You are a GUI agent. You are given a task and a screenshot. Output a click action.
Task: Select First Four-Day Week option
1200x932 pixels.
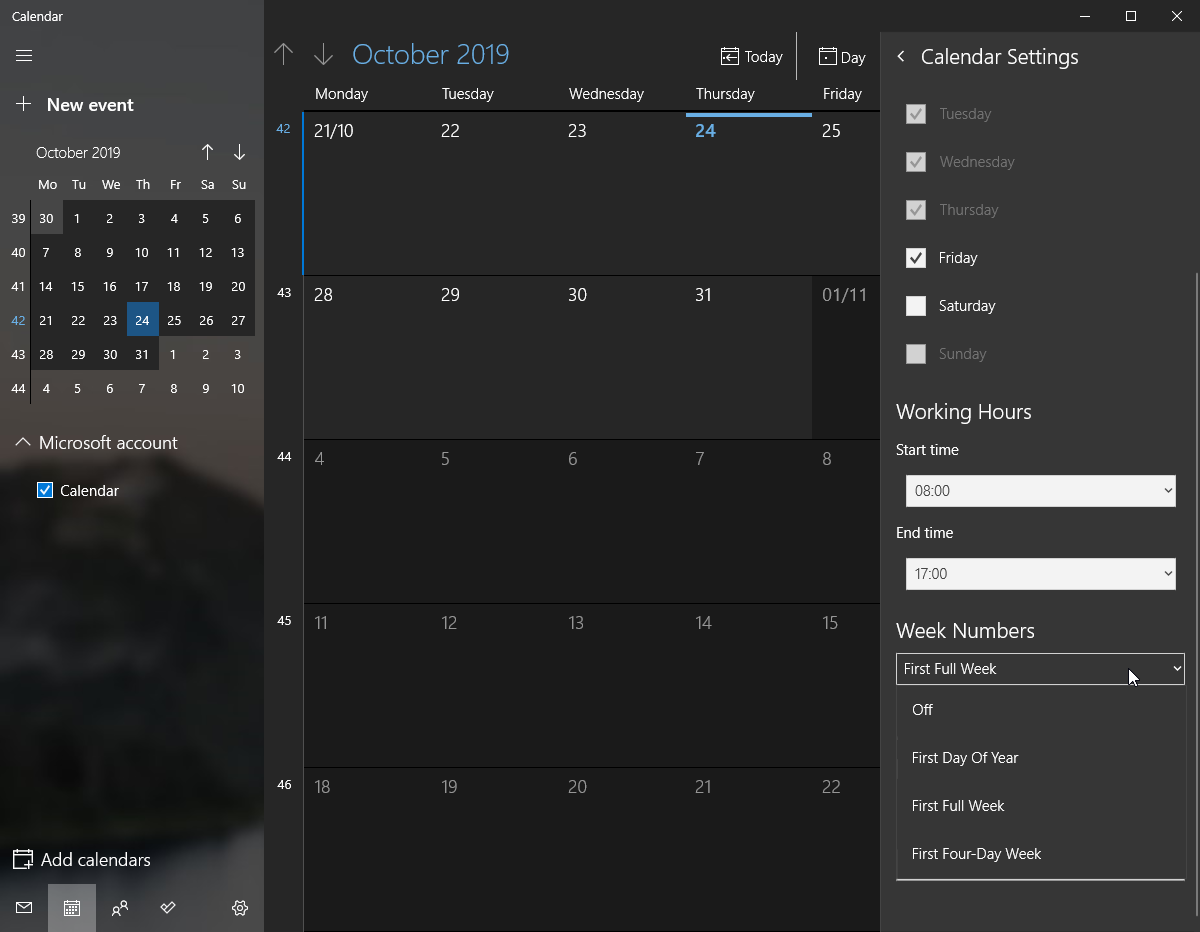(976, 854)
